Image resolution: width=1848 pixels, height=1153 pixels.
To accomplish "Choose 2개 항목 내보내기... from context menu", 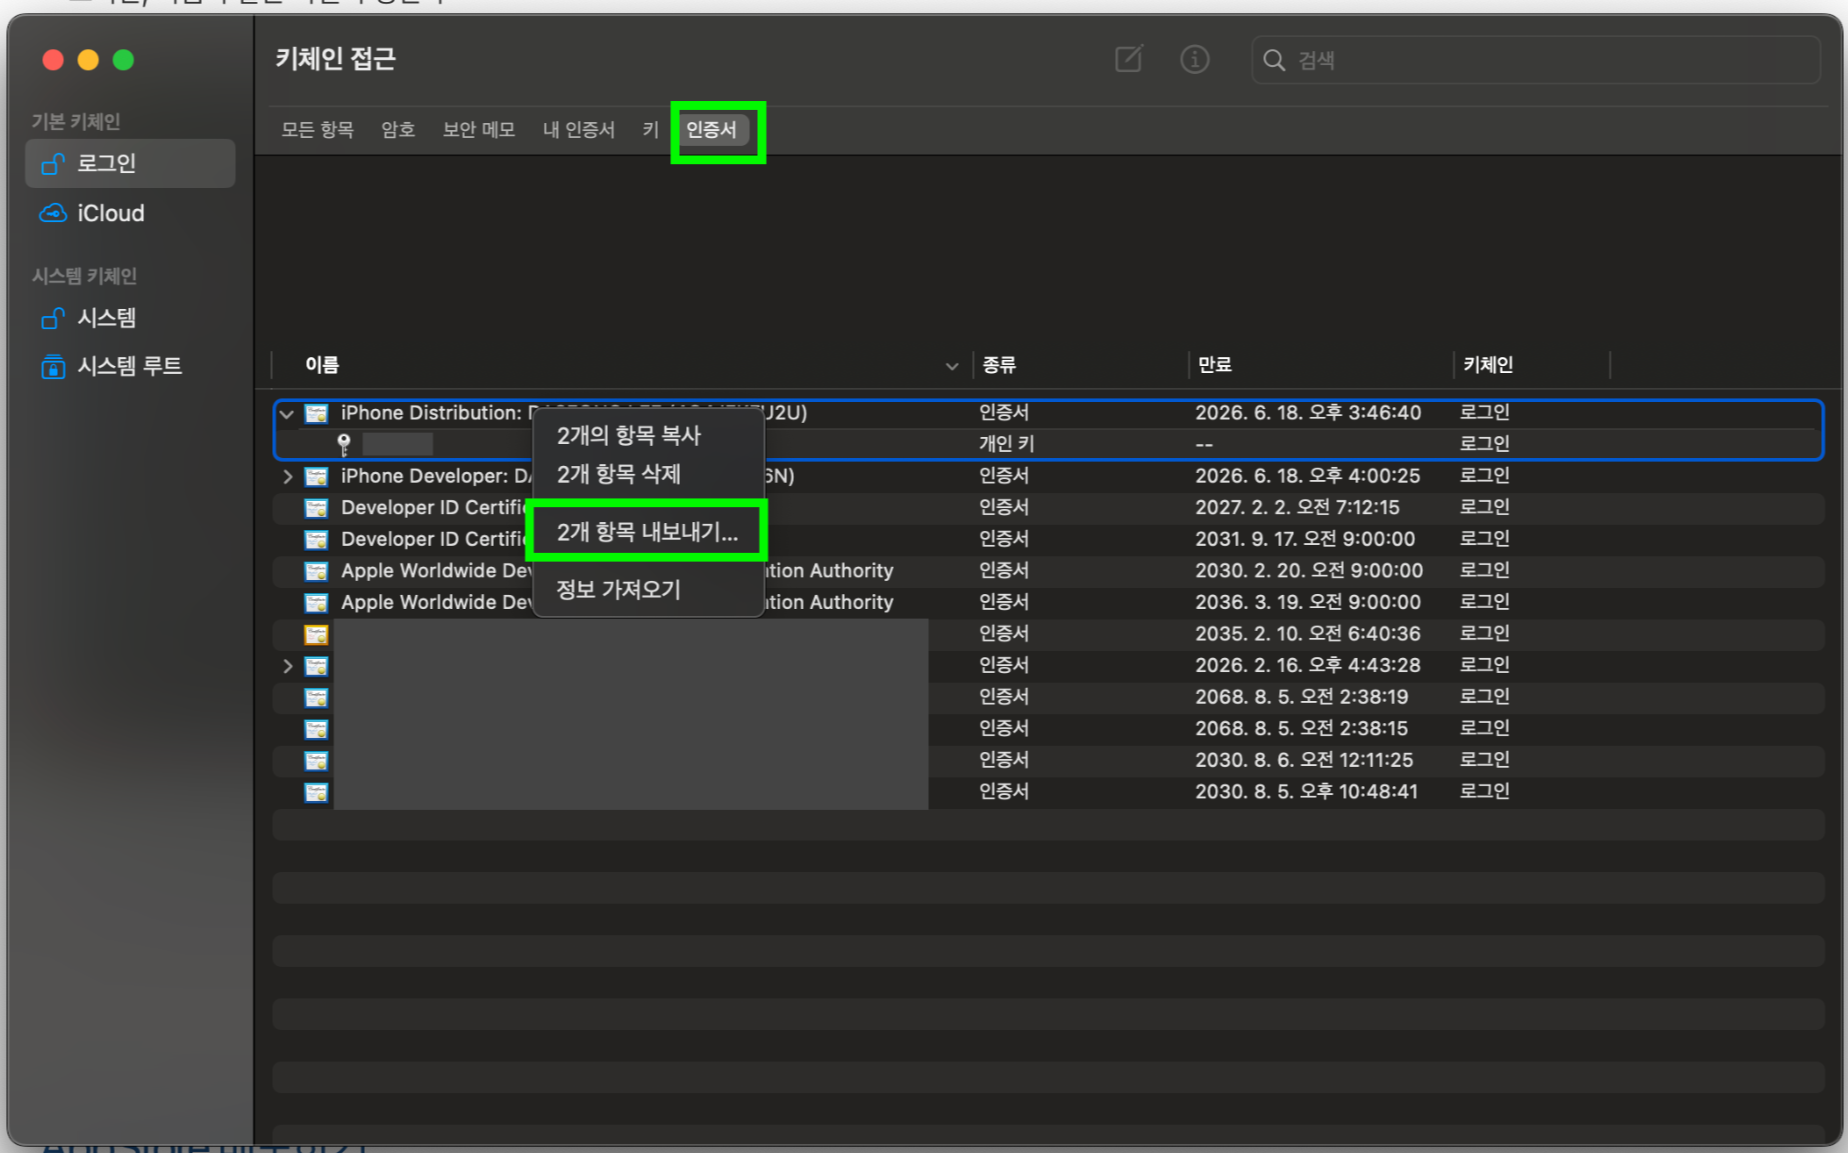I will click(x=648, y=532).
